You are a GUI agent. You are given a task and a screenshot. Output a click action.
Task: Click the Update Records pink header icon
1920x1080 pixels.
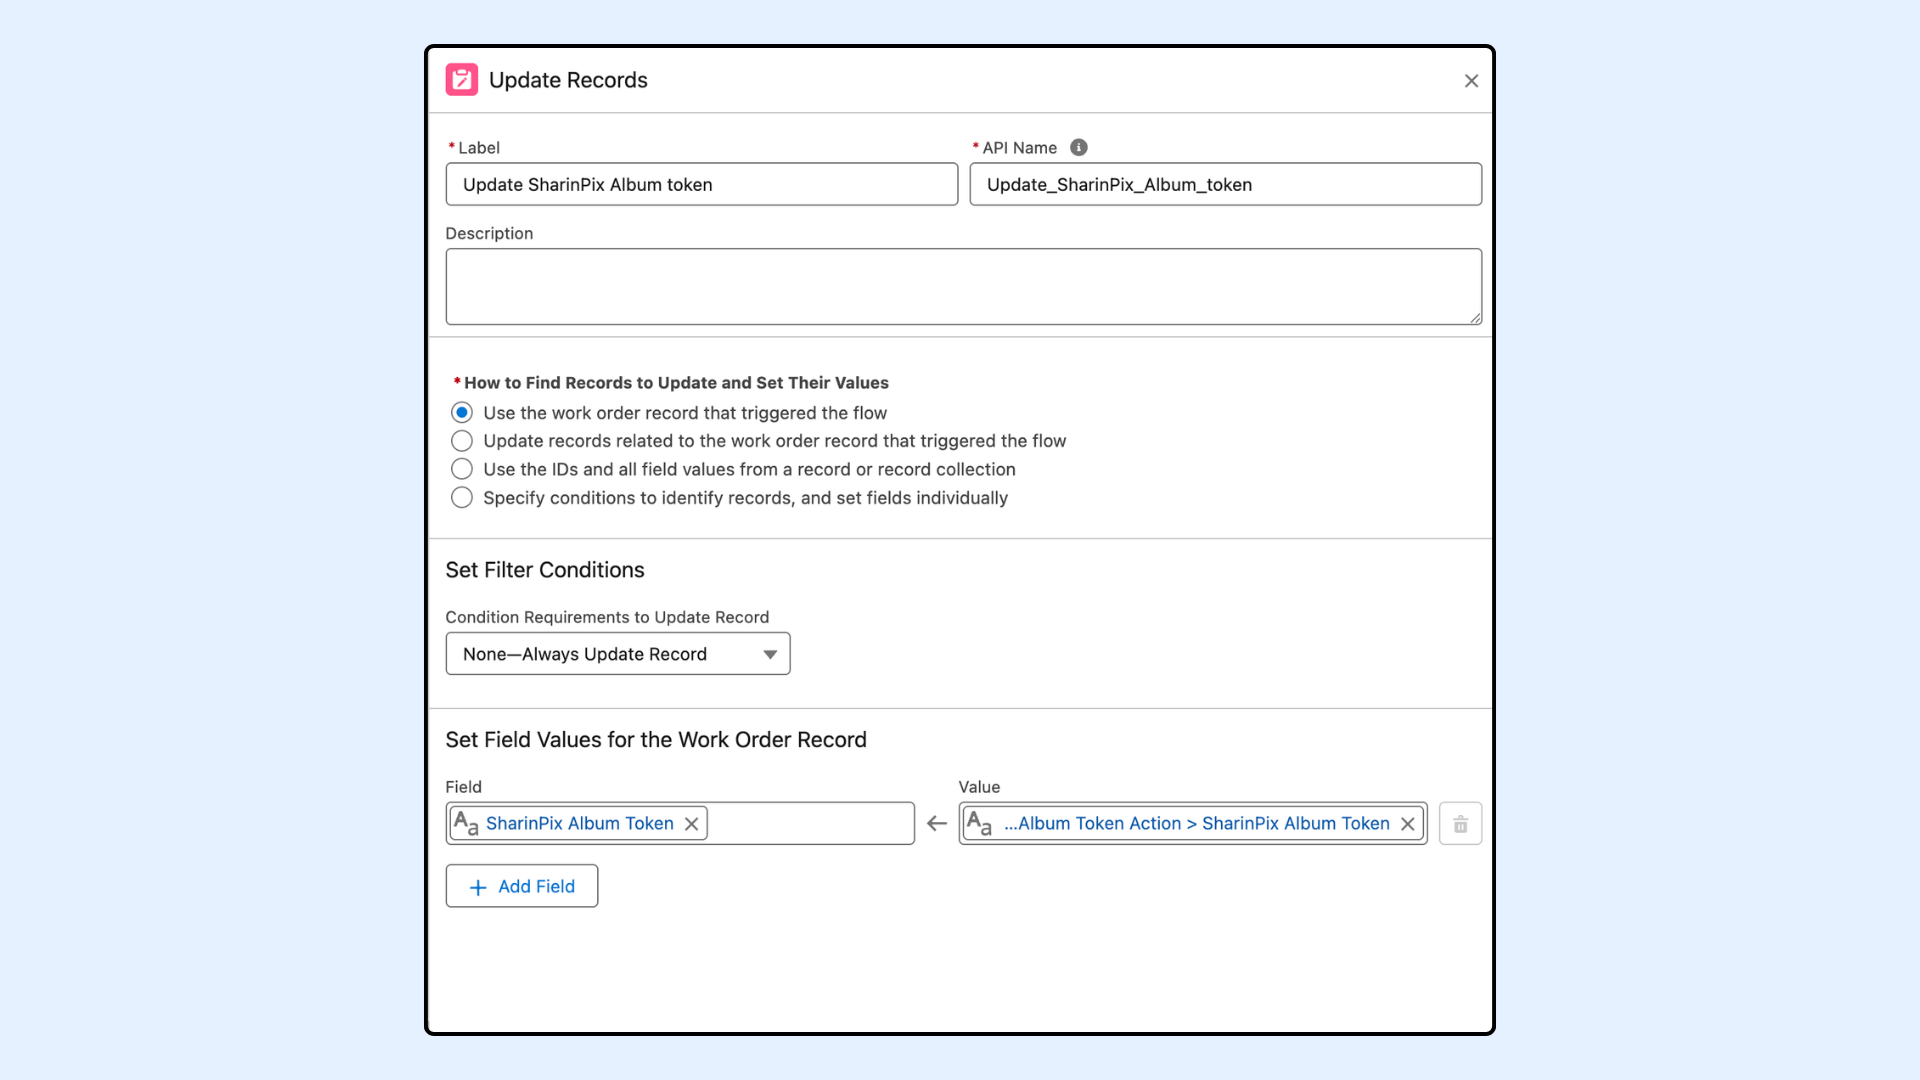(461, 80)
